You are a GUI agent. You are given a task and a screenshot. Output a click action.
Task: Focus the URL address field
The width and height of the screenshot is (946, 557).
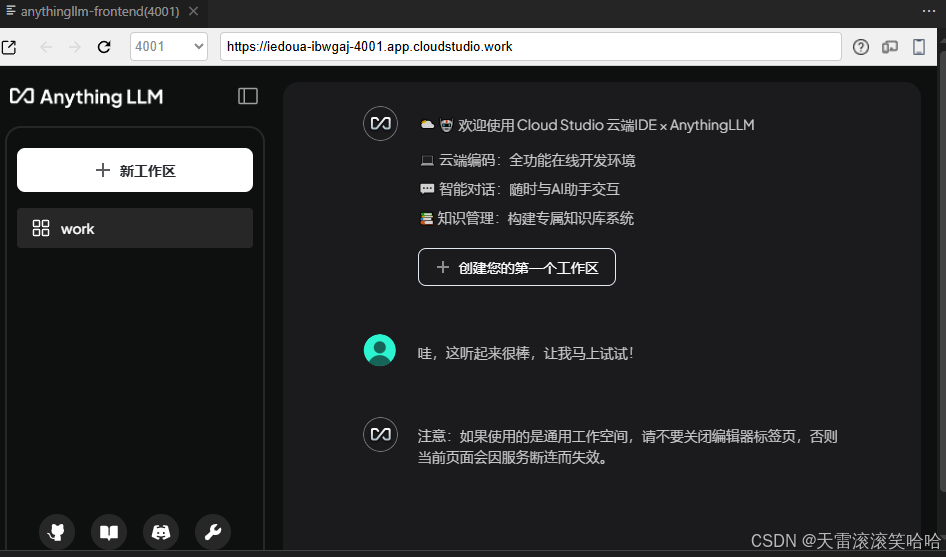(530, 46)
